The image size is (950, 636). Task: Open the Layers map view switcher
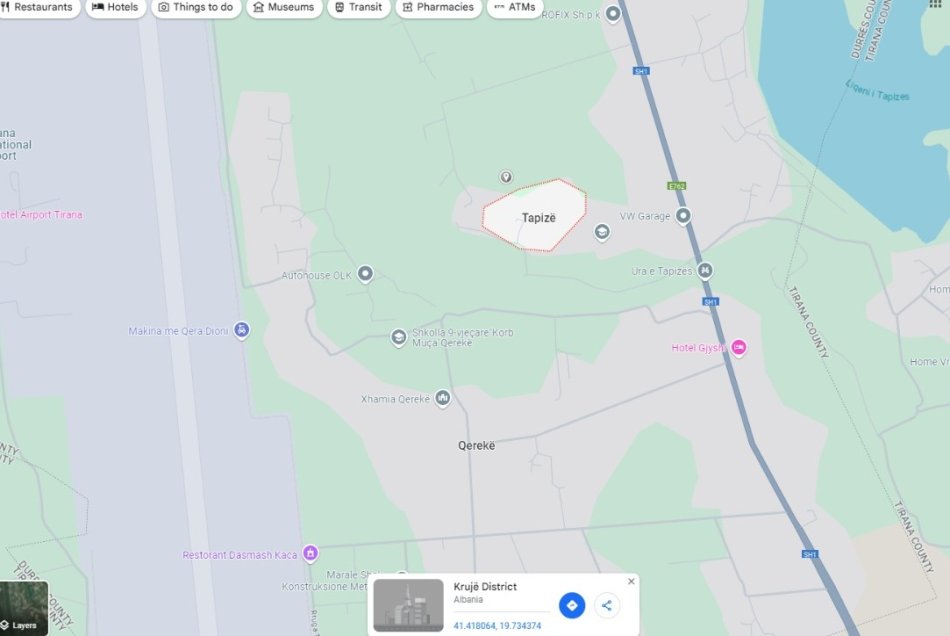coord(24,608)
